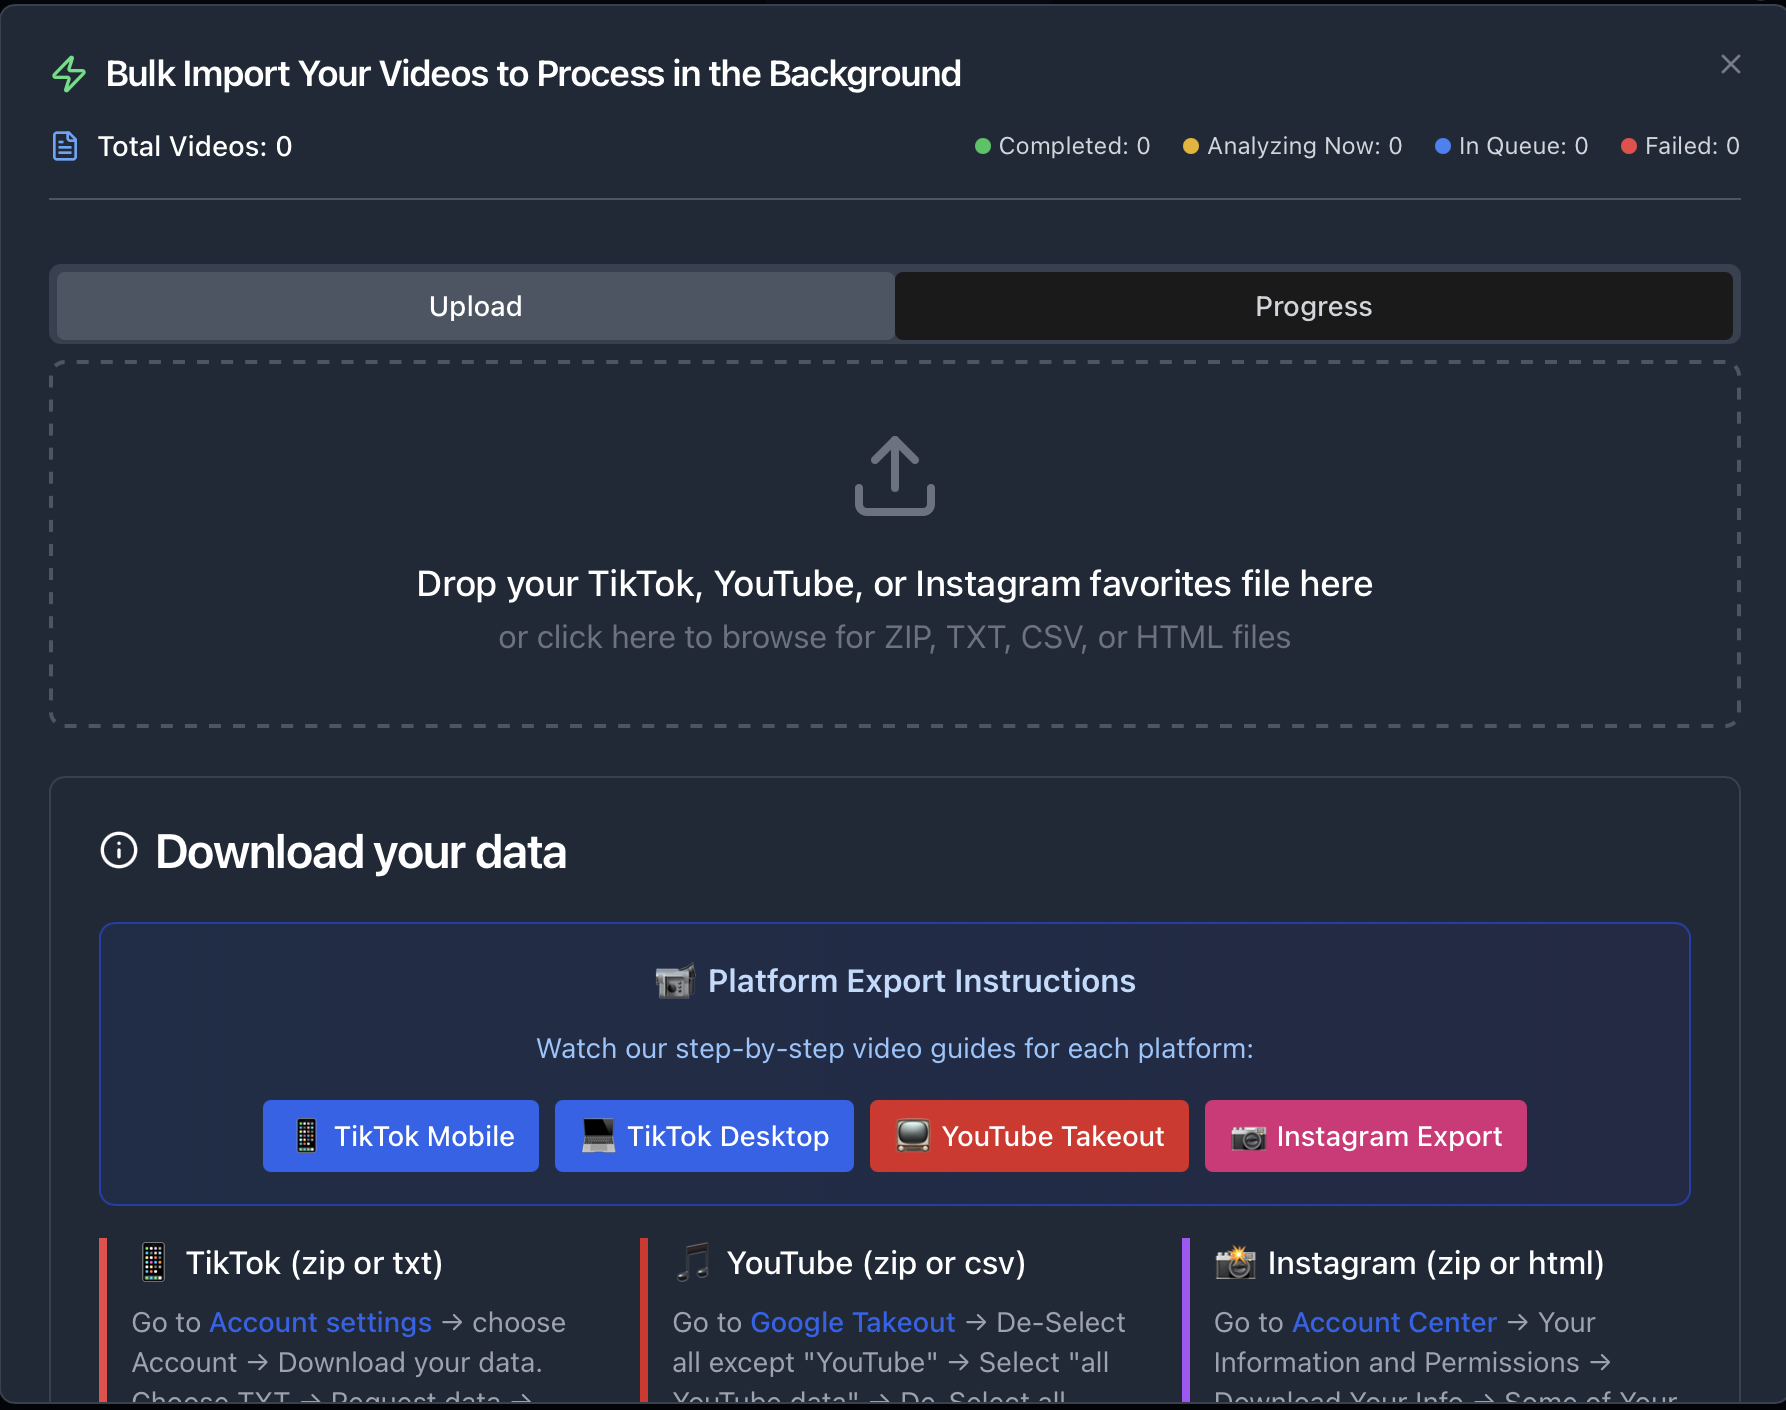Click the 'Completed: 0' status text
Screen dimensions: 1786x1410
pyautogui.click(x=1075, y=146)
